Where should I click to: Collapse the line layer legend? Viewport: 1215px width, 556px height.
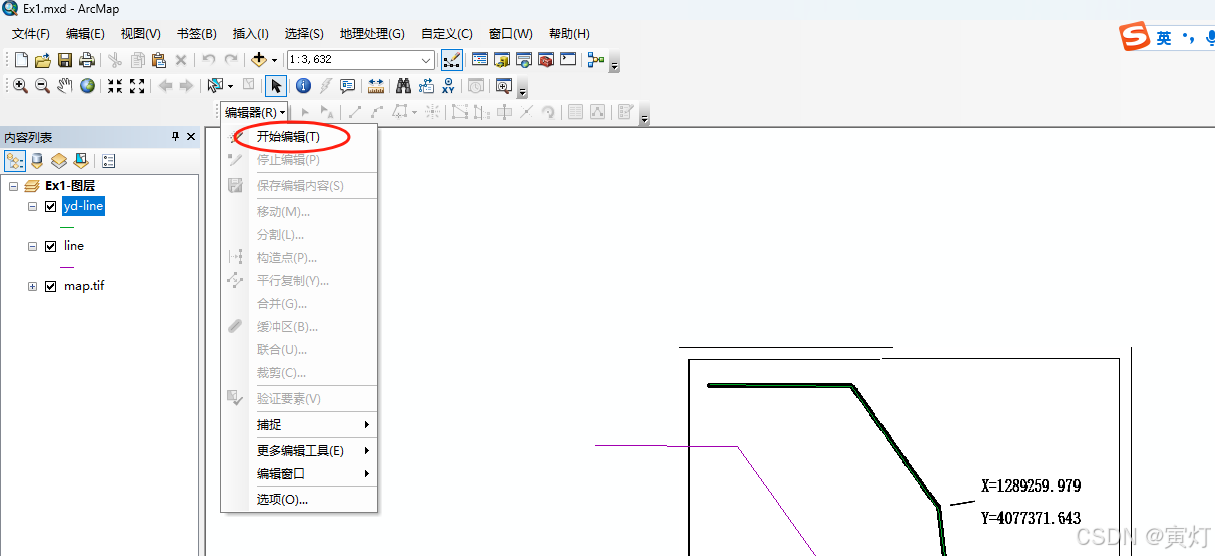[32, 246]
